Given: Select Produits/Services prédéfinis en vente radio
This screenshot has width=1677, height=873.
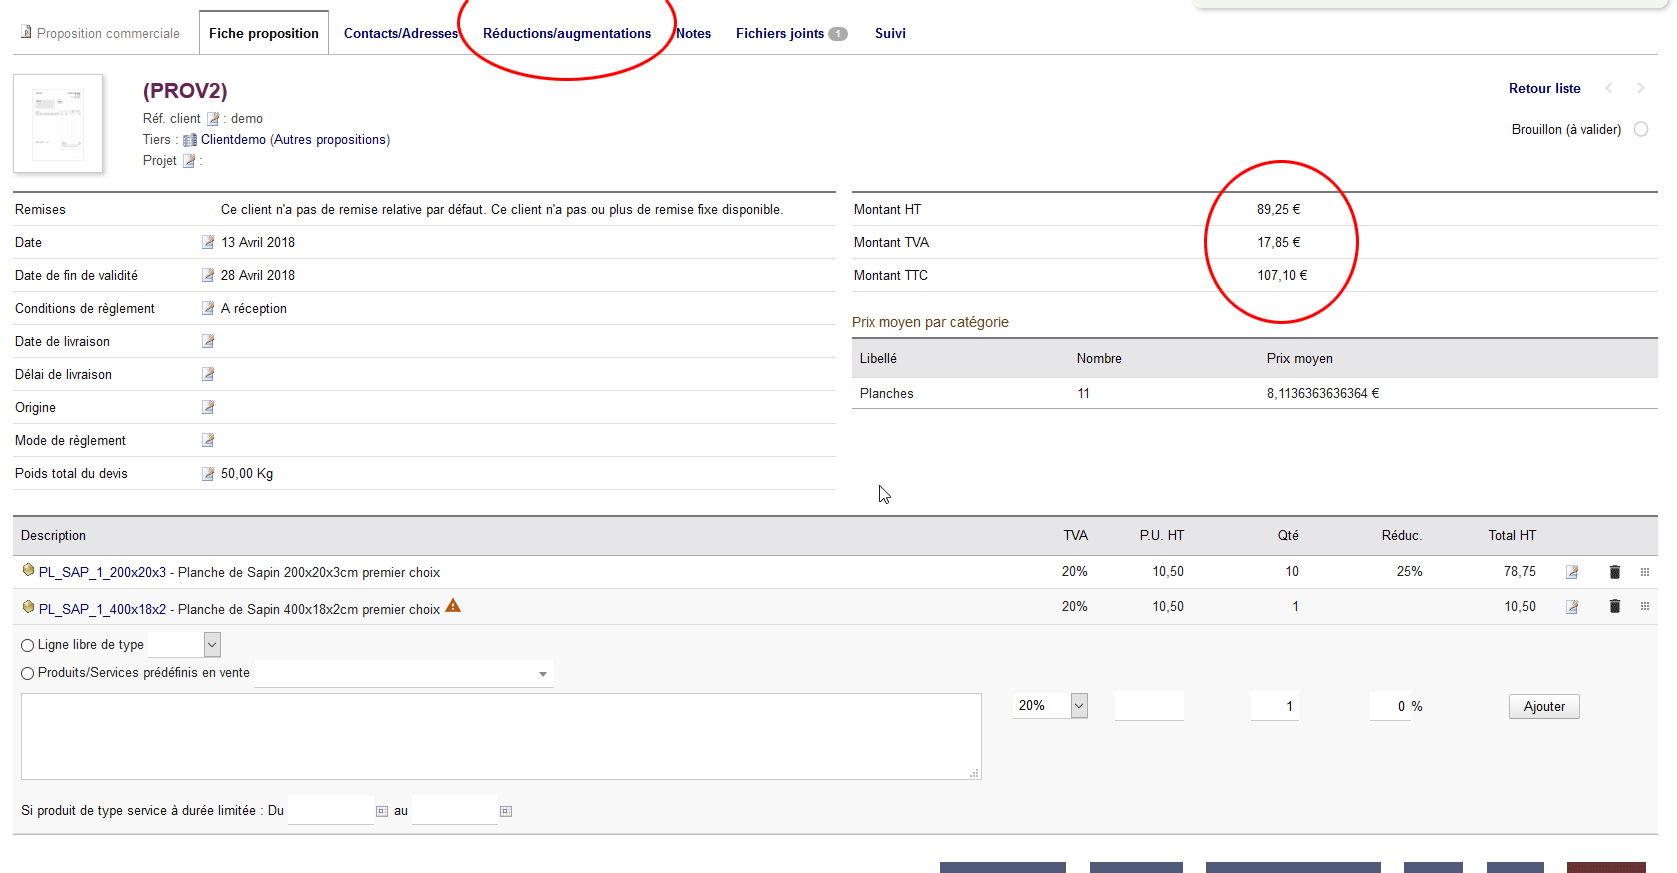Looking at the screenshot, I should point(28,673).
